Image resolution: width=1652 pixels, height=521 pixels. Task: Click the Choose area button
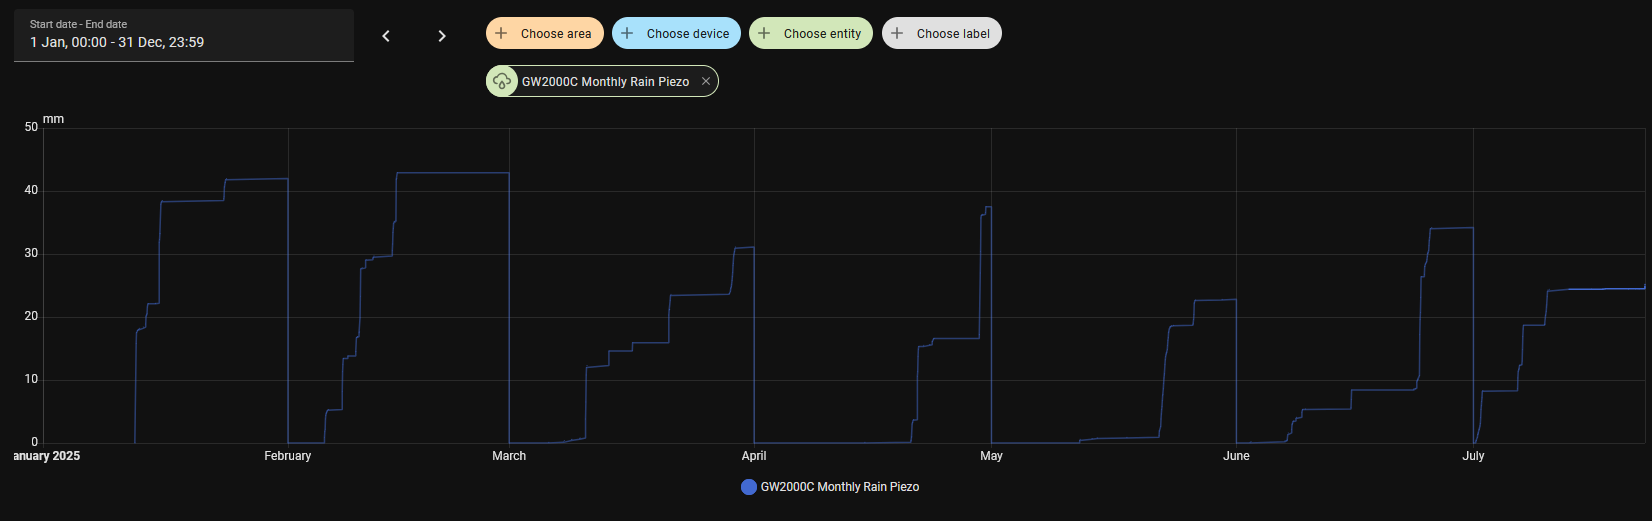[x=545, y=33]
